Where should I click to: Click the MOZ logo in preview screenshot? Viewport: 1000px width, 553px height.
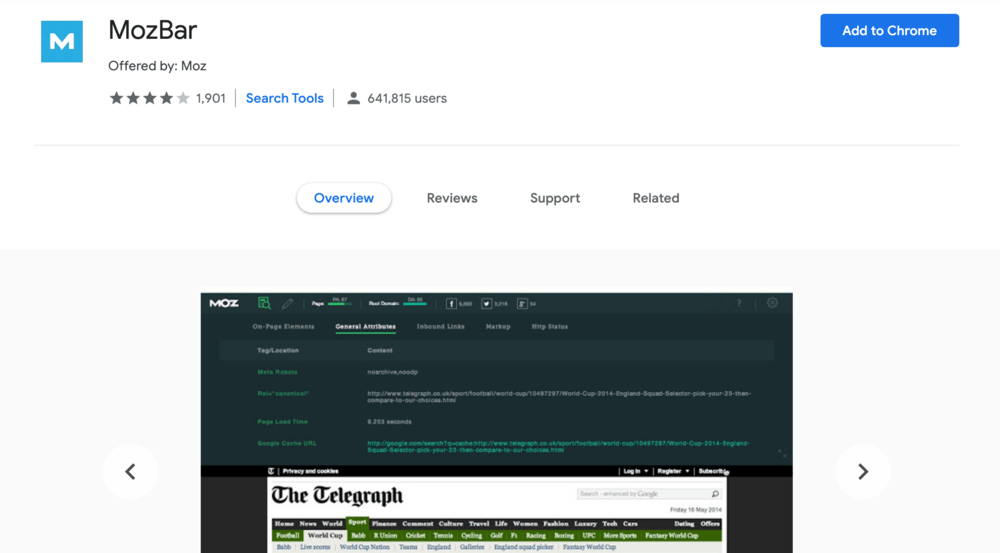click(x=224, y=303)
